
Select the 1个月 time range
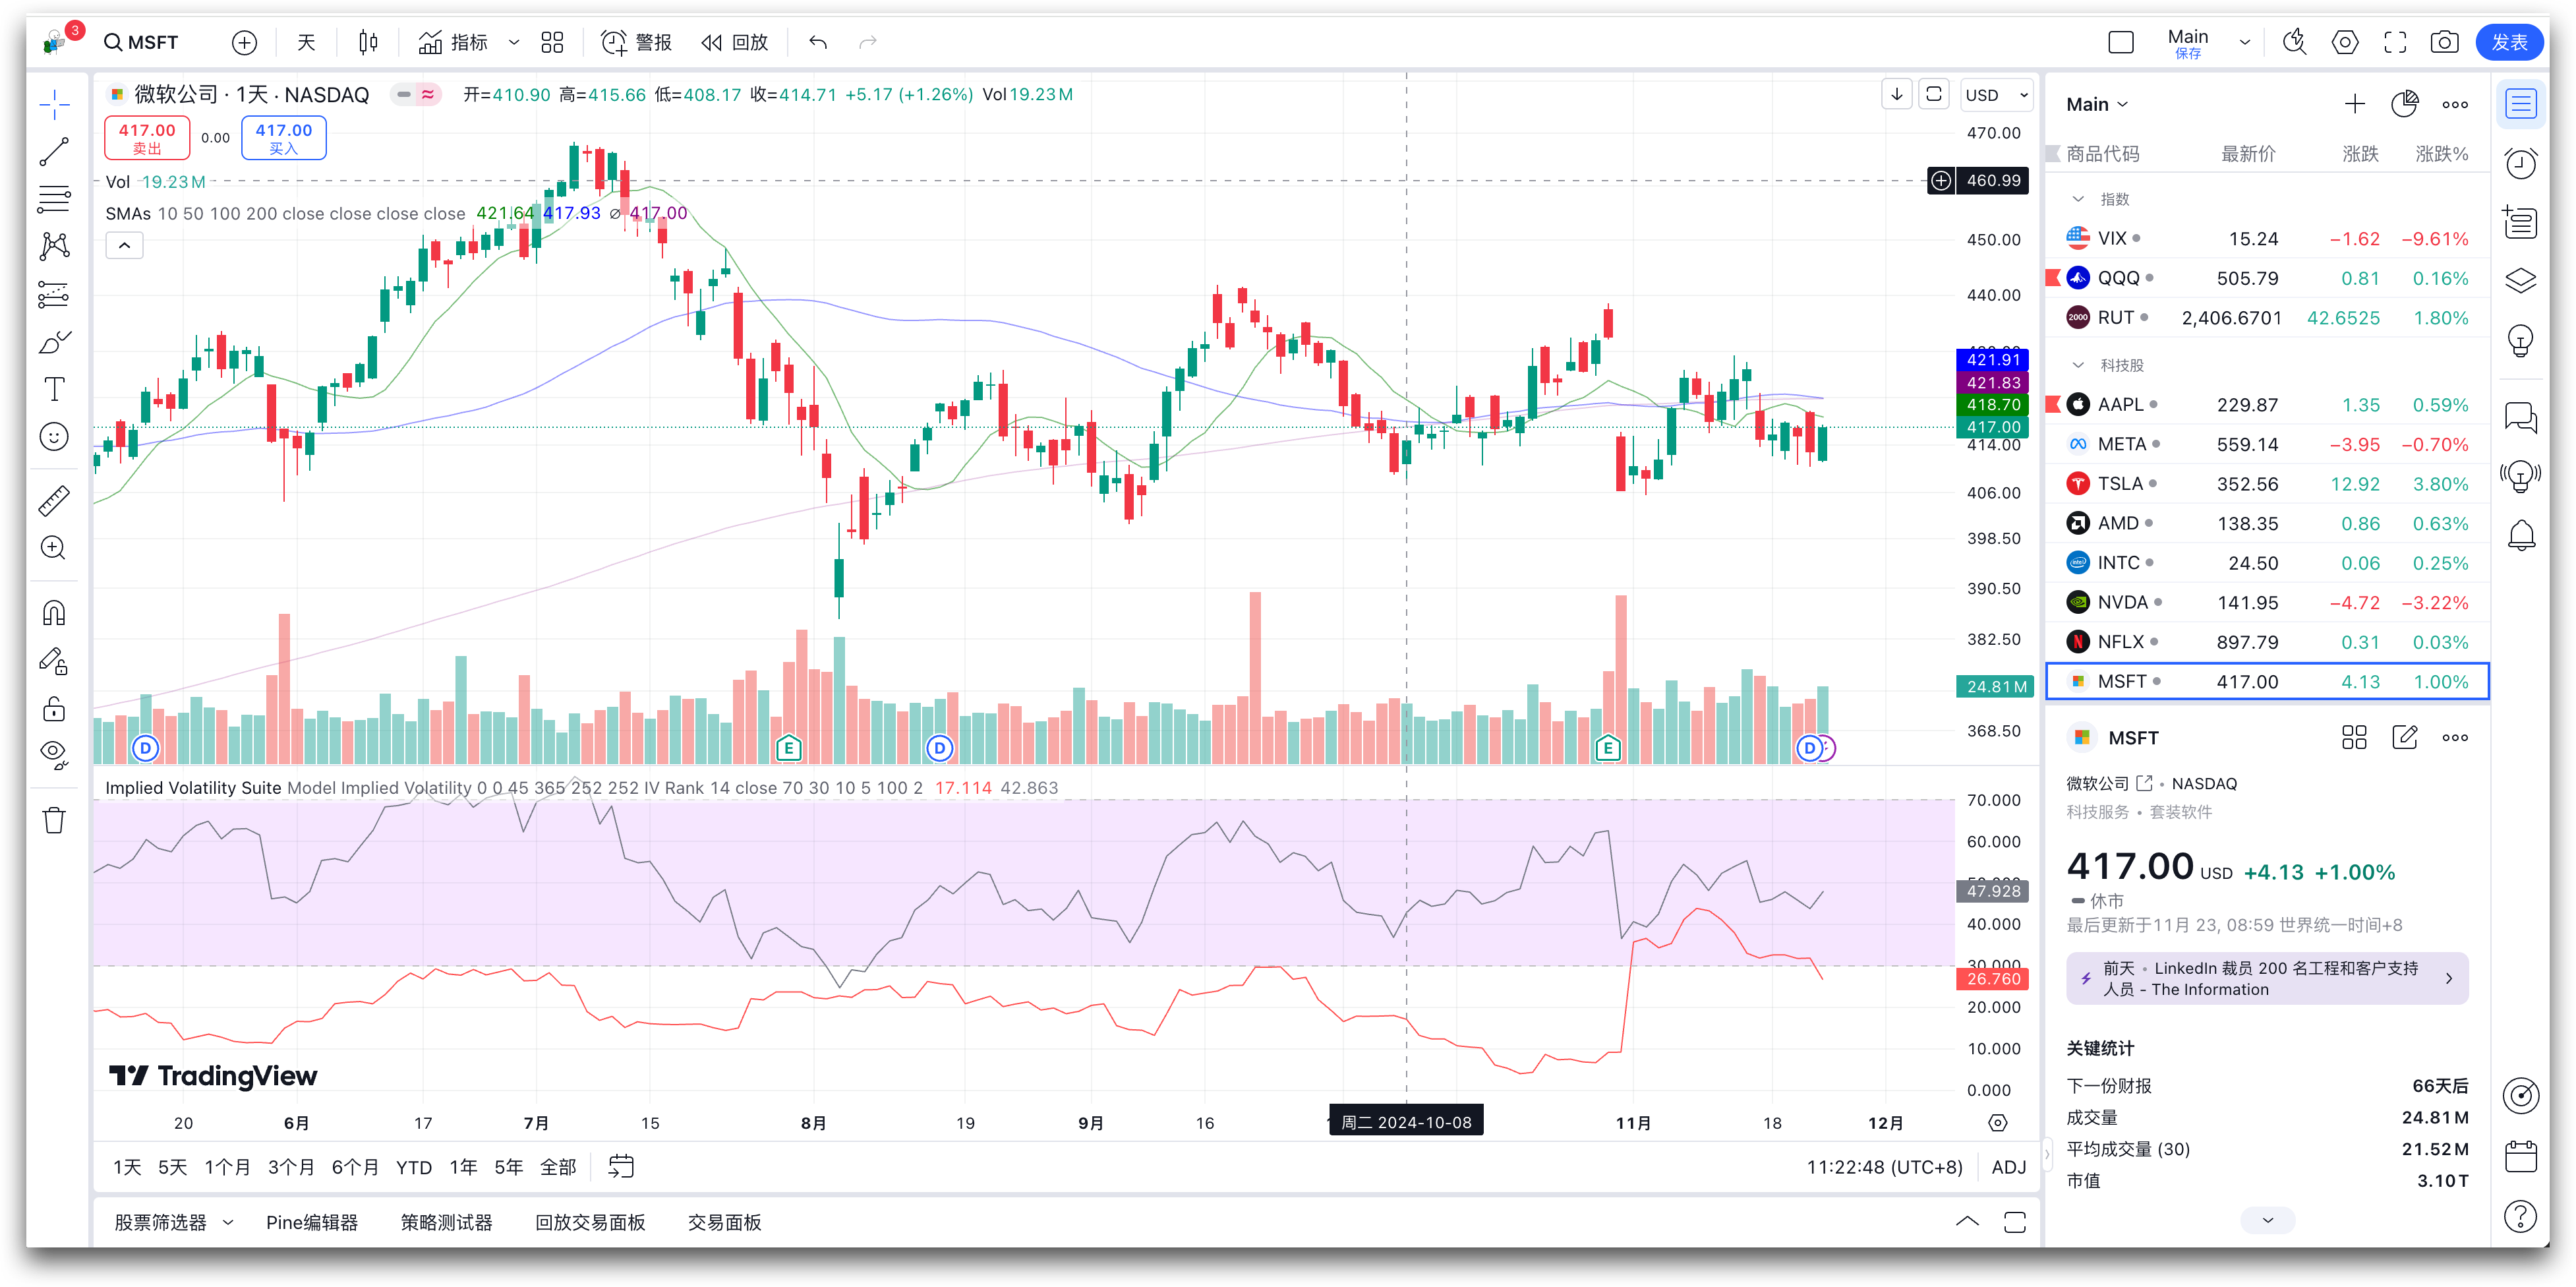(227, 1167)
